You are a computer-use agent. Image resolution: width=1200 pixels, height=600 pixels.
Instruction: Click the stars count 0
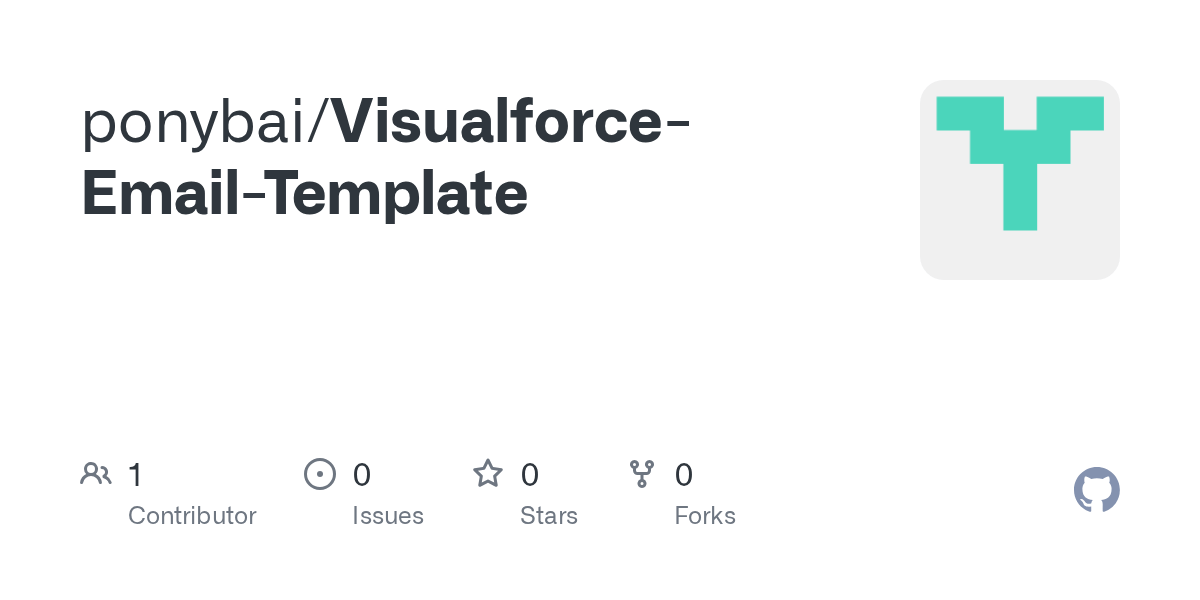coord(530,474)
